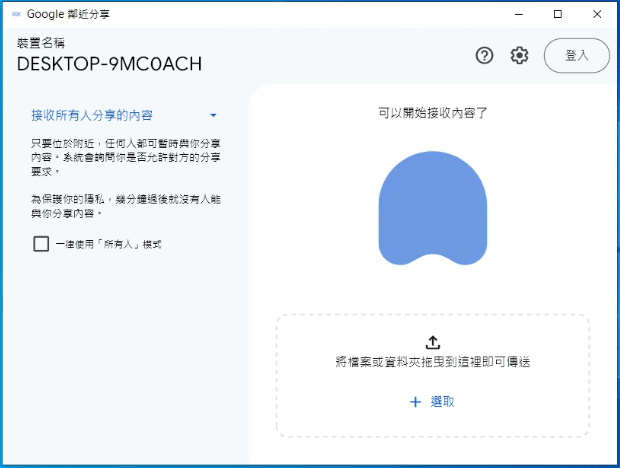Click the 裝置名稱 label
Viewport: 620px width, 468px height.
click(41, 43)
